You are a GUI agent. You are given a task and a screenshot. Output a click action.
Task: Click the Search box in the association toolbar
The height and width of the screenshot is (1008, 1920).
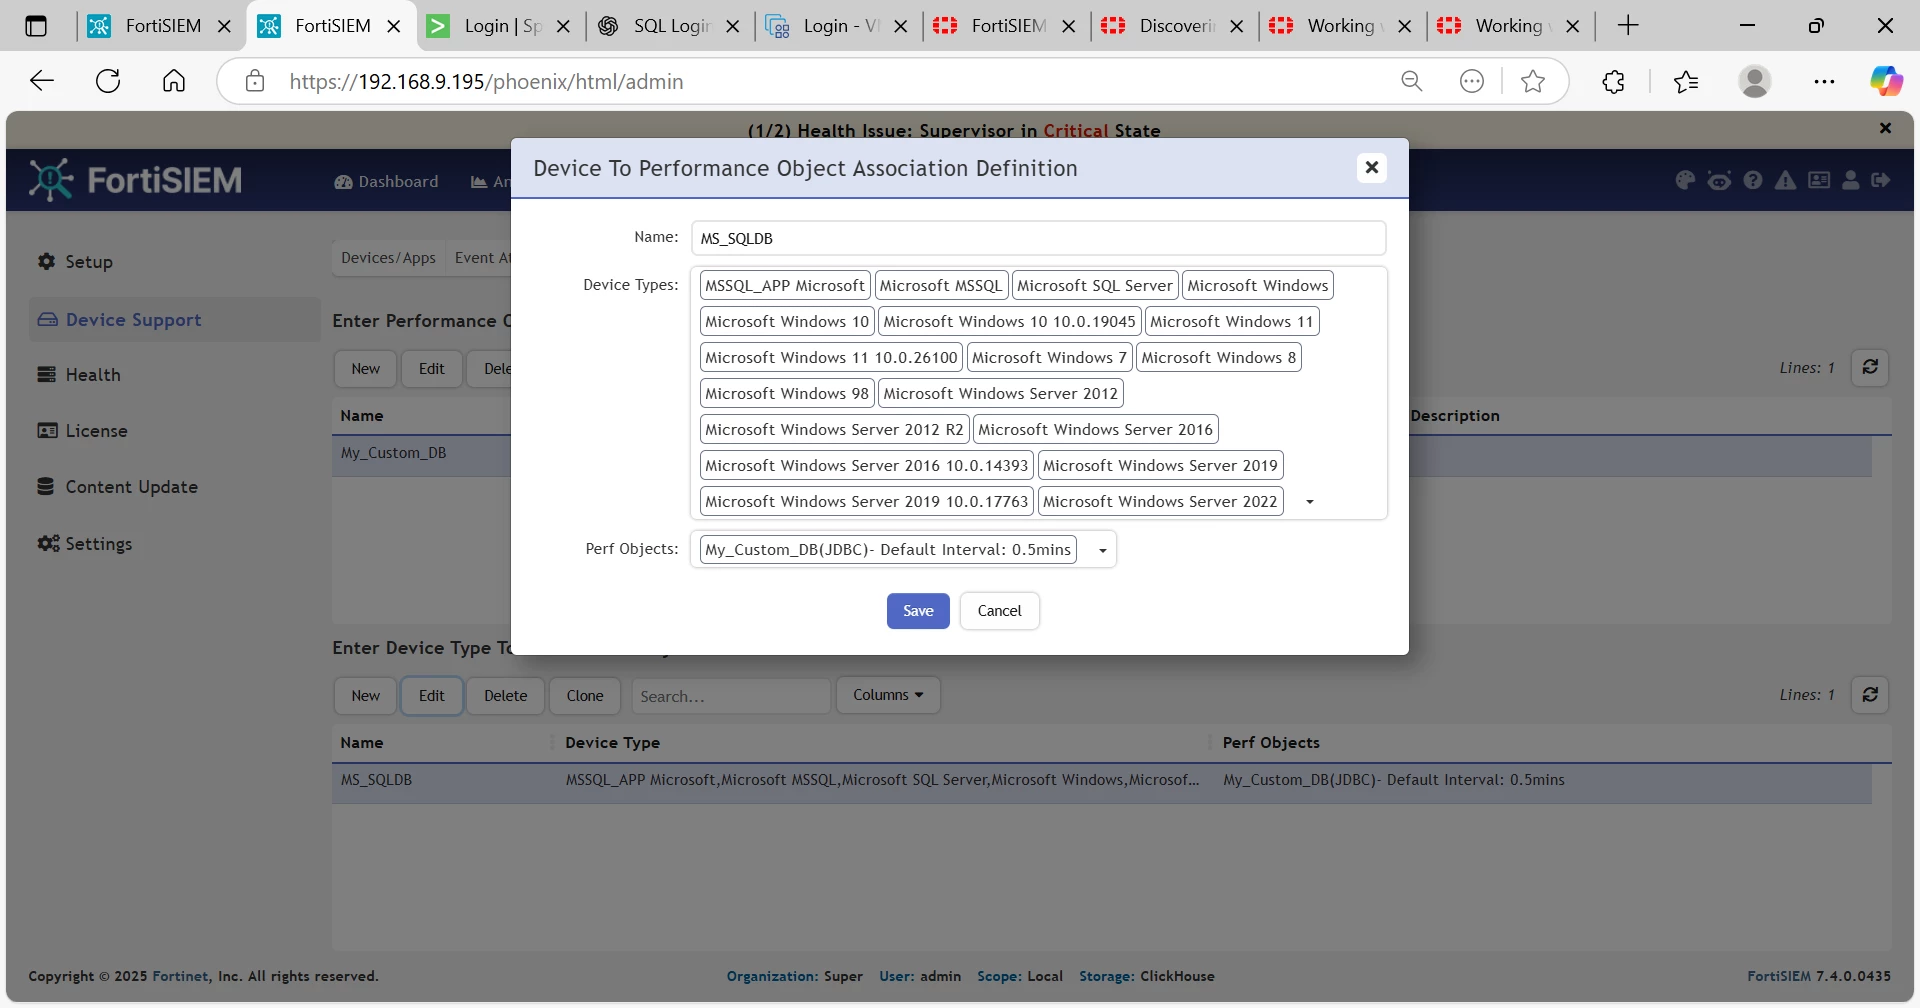pos(731,696)
